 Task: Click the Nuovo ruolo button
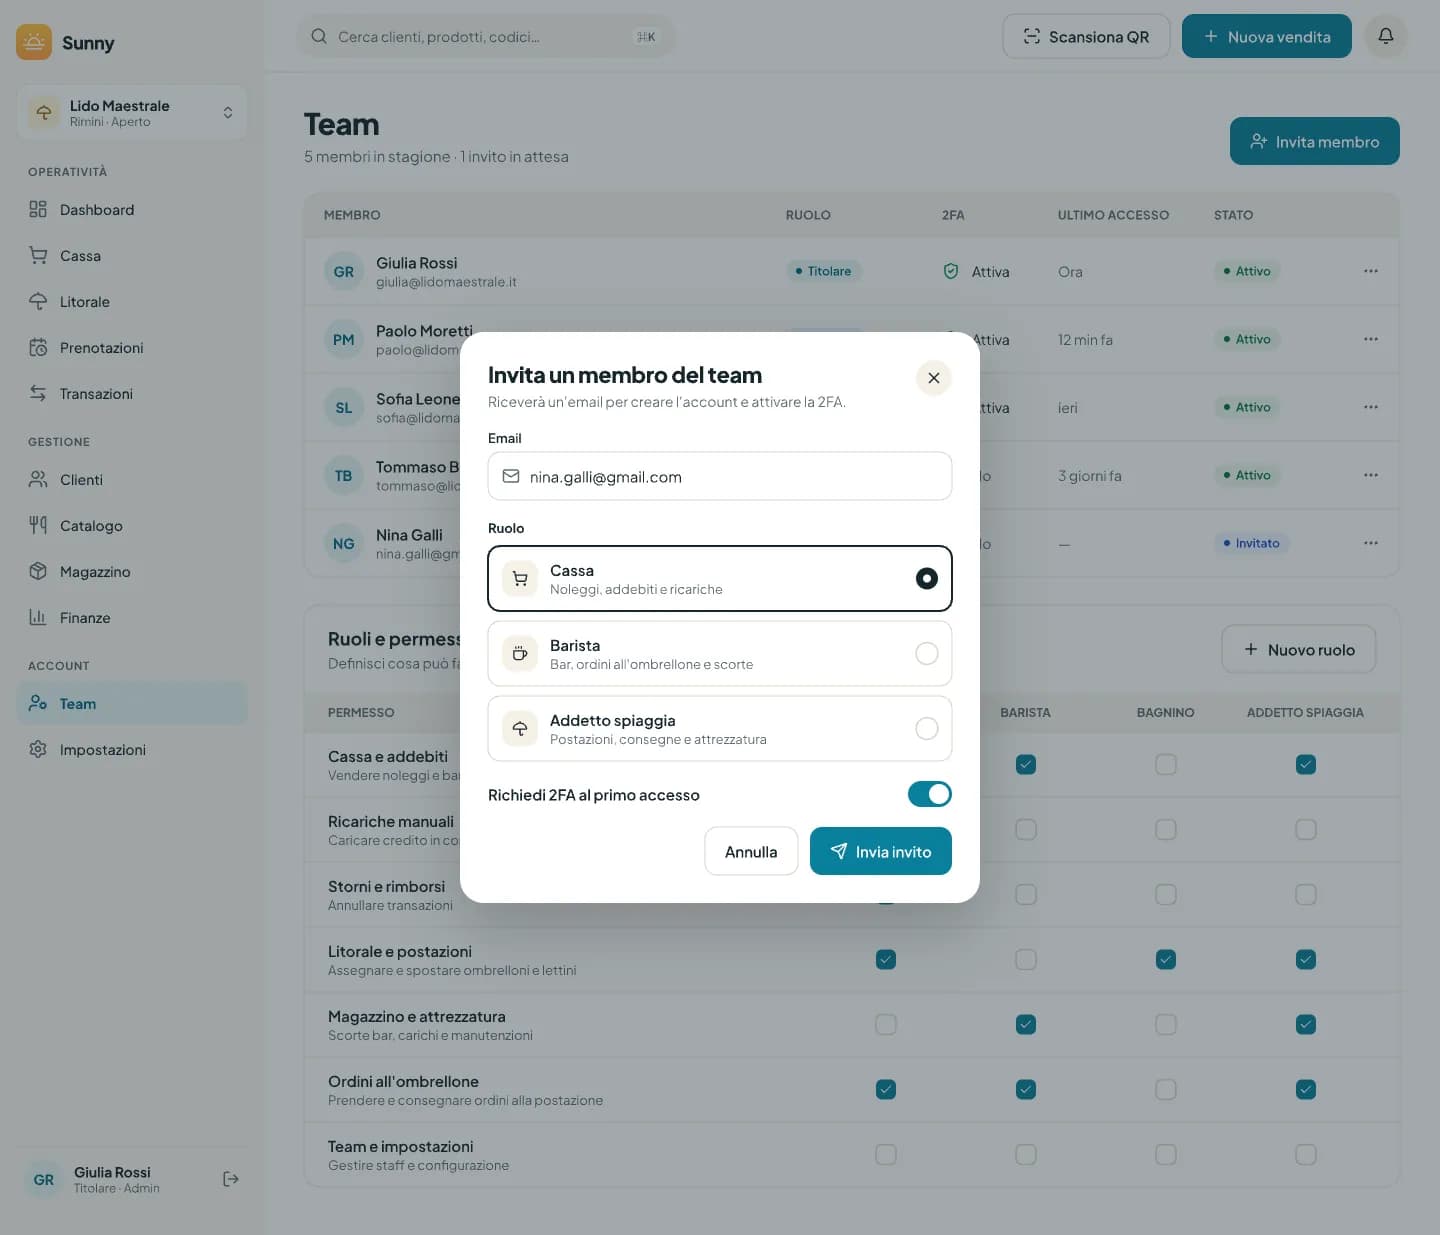[x=1299, y=649]
